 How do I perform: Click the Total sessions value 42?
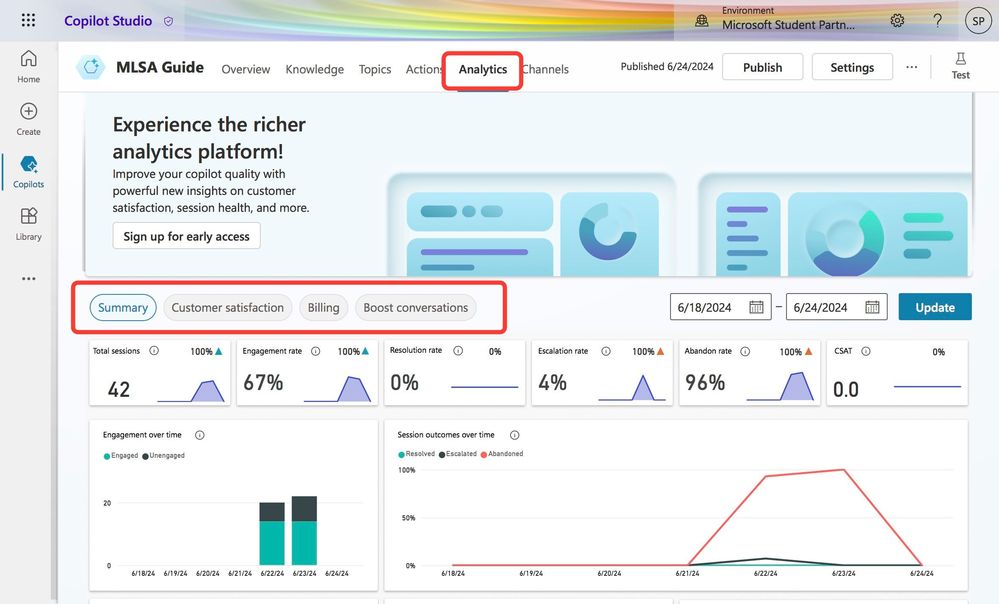pos(119,389)
